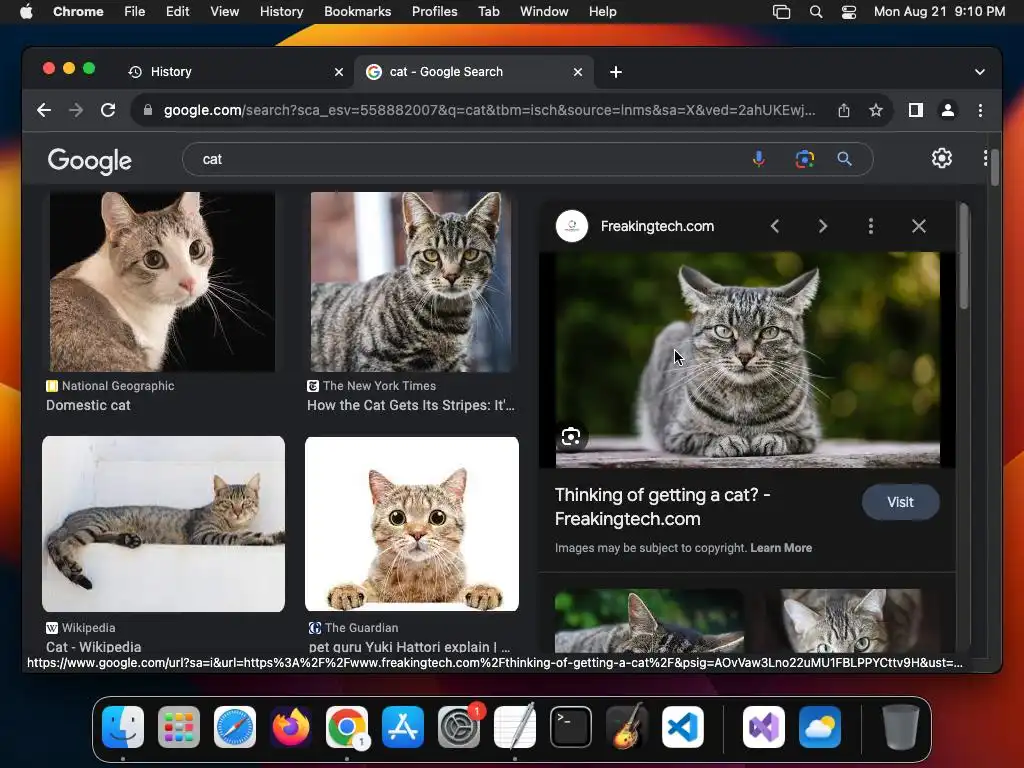Open the Learn More copyright link
The width and height of the screenshot is (1024, 768).
(781, 548)
